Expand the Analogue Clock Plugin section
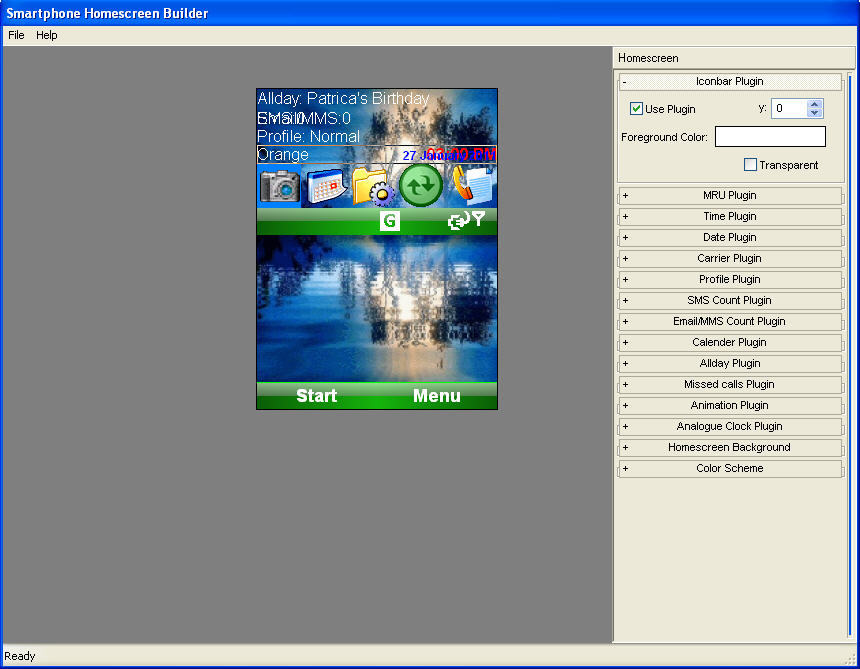This screenshot has height=669, width=860. pos(729,426)
